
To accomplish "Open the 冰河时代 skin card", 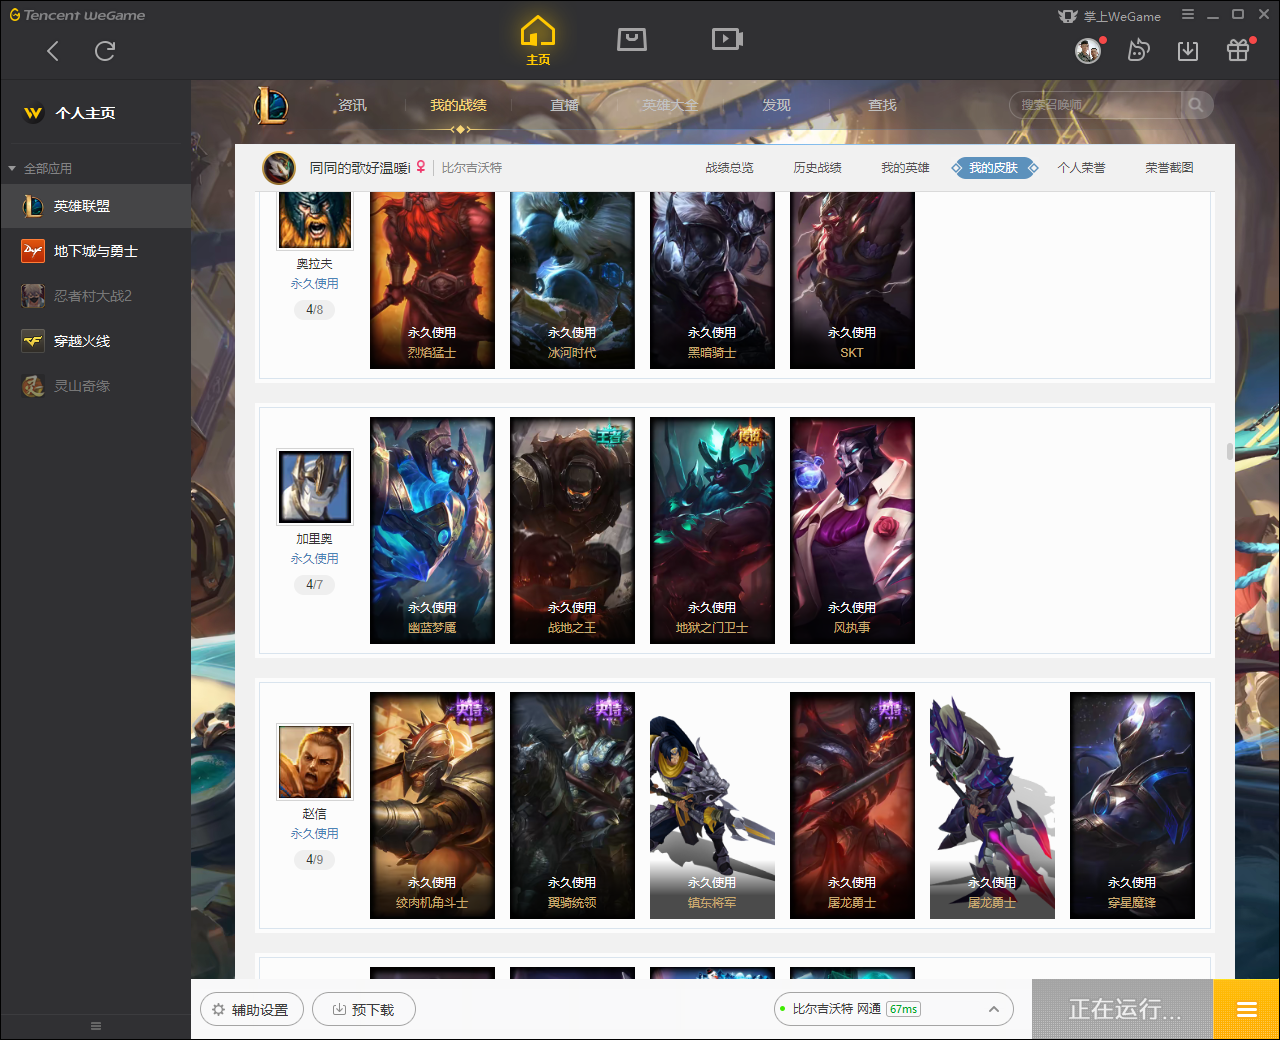I will point(572,280).
